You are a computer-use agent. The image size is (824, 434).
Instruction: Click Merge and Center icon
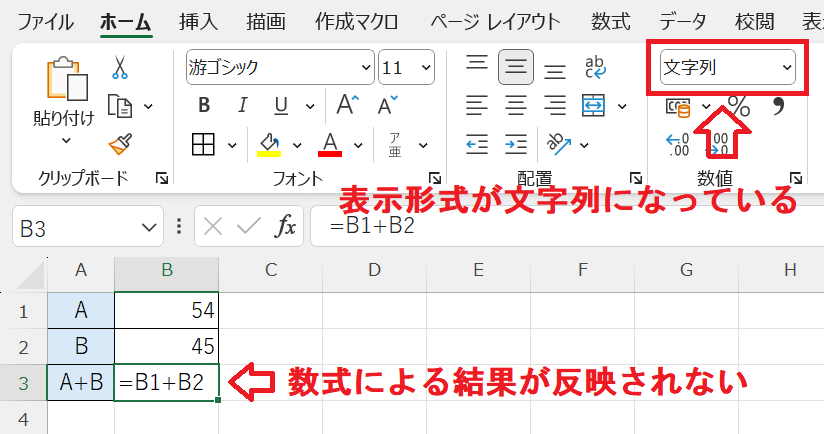coord(594,106)
